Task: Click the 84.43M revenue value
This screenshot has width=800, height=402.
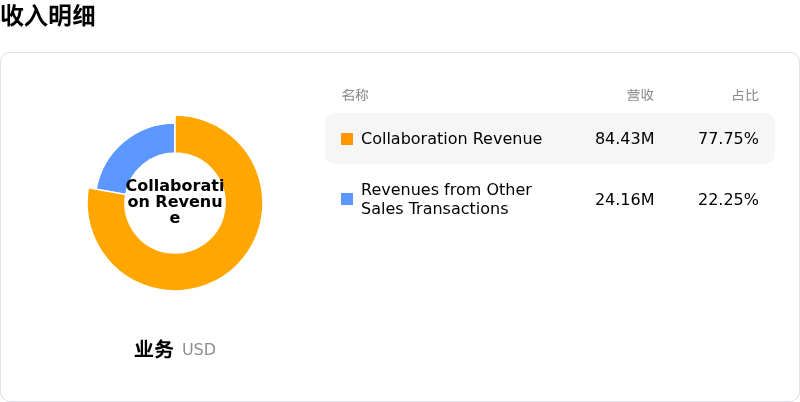Action: pos(624,139)
